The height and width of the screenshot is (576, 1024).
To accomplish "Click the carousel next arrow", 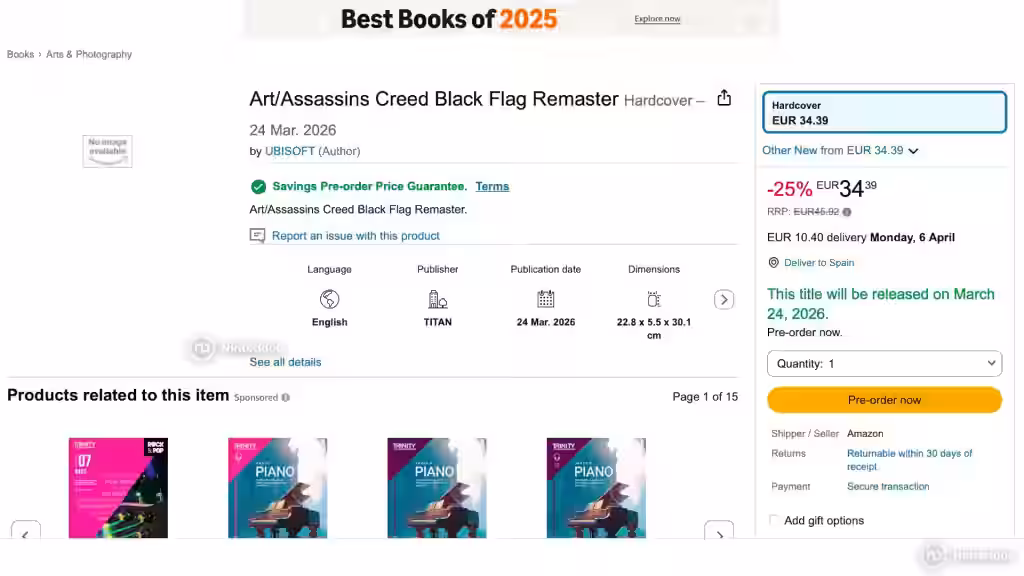I will (719, 536).
